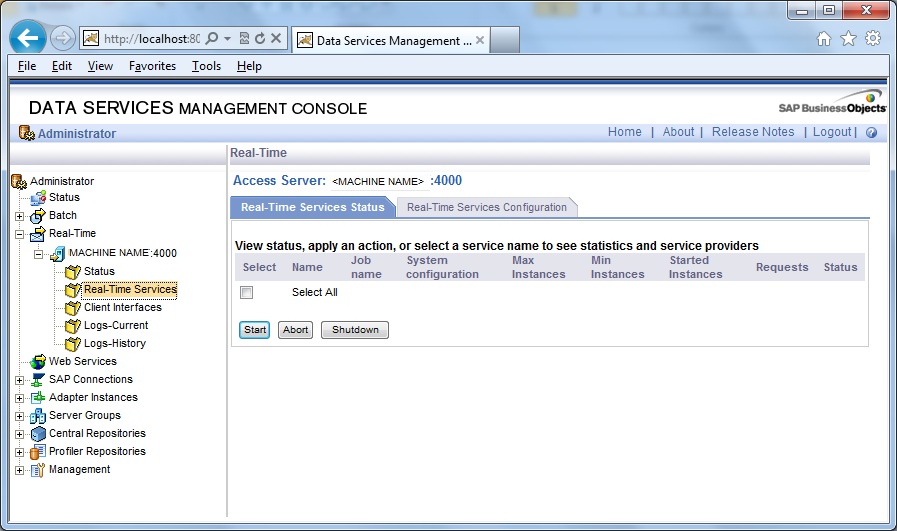Open a new browser tab
The image size is (897, 531).
pyautogui.click(x=505, y=40)
